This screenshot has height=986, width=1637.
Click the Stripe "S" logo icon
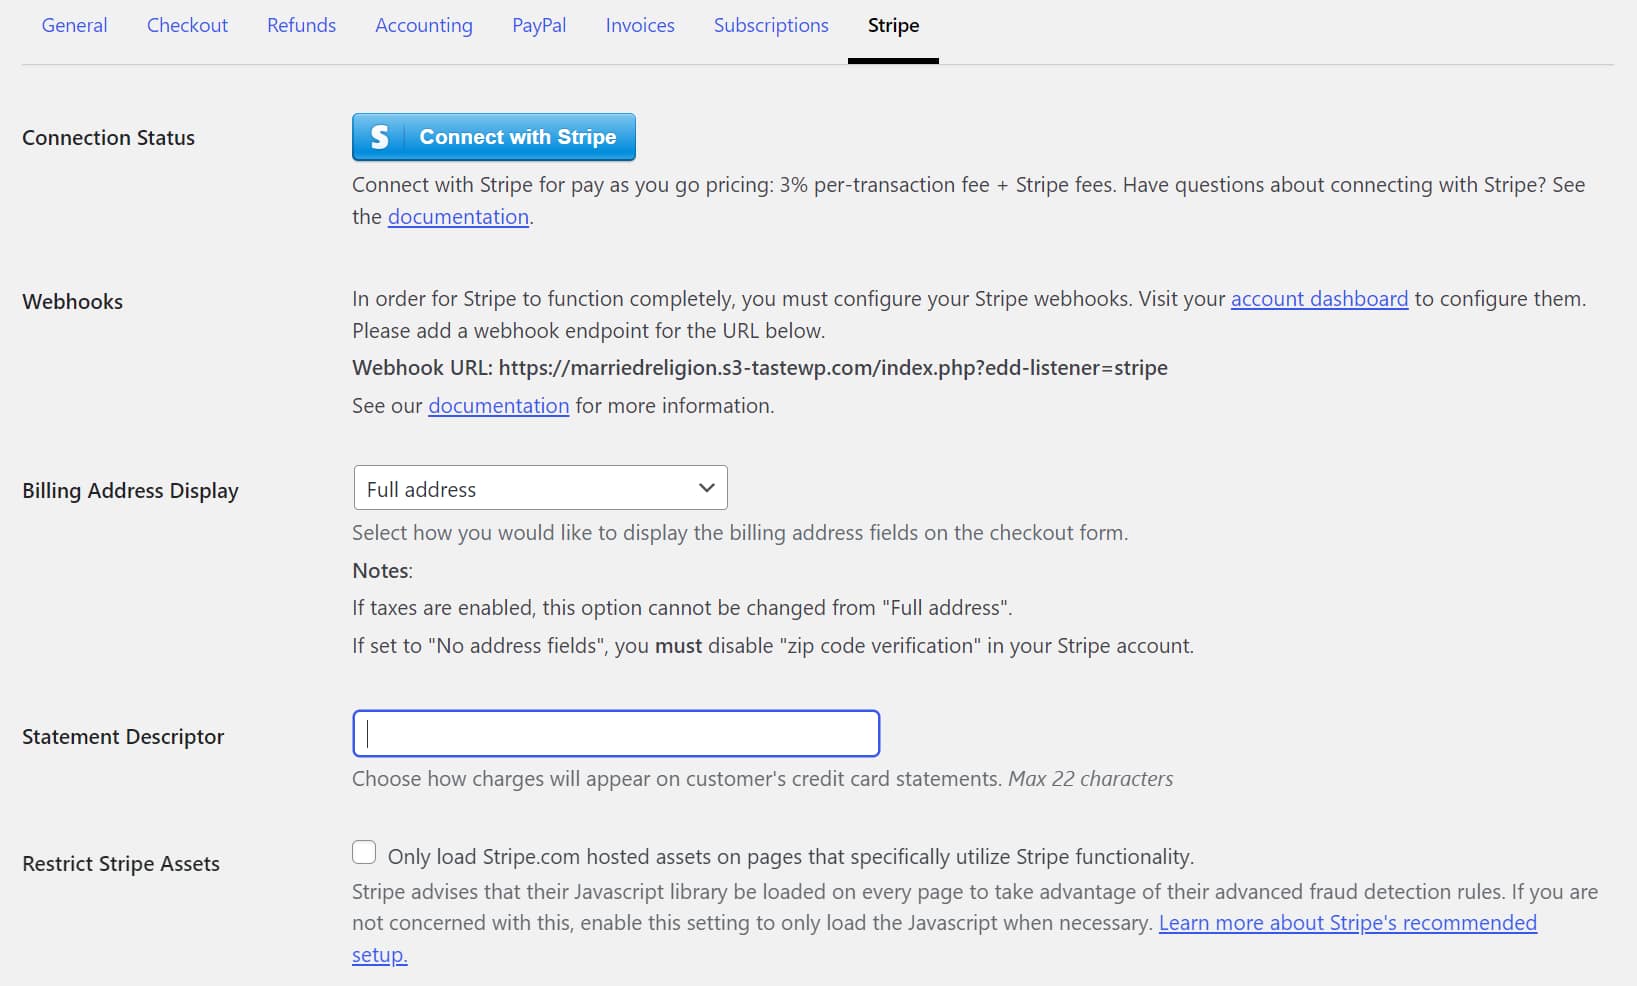[x=378, y=137]
